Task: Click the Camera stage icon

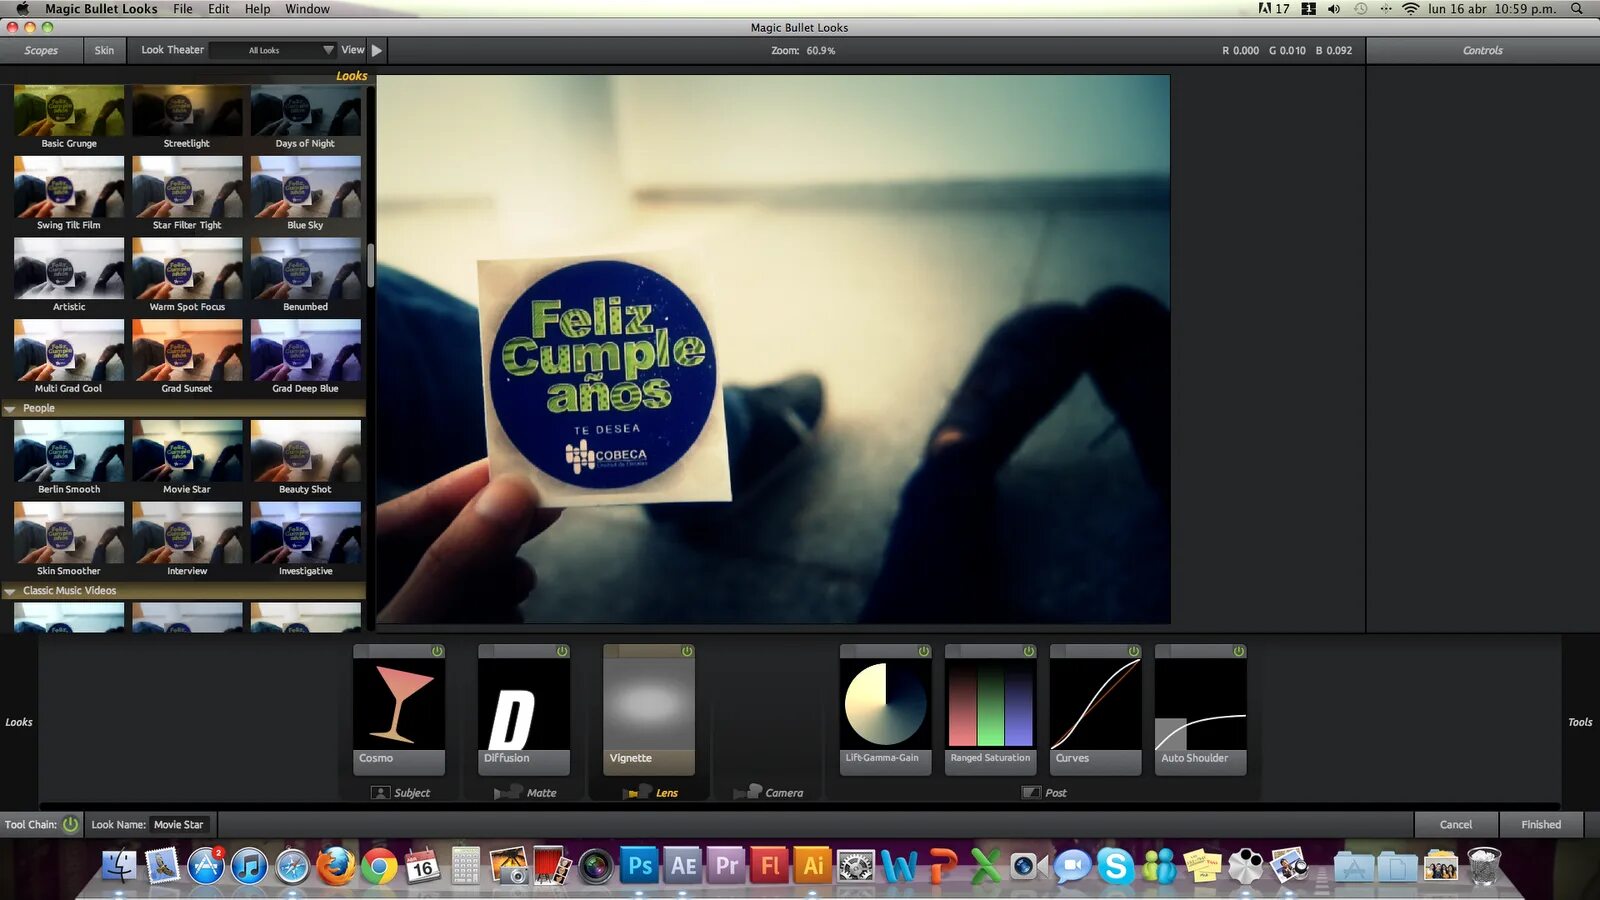Action: pos(748,792)
